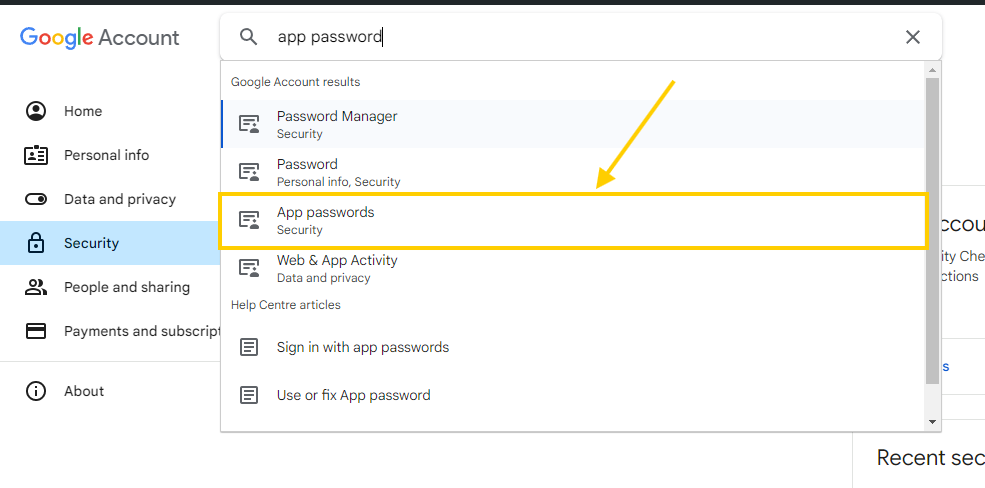Click the People and sharing icon

(36, 287)
